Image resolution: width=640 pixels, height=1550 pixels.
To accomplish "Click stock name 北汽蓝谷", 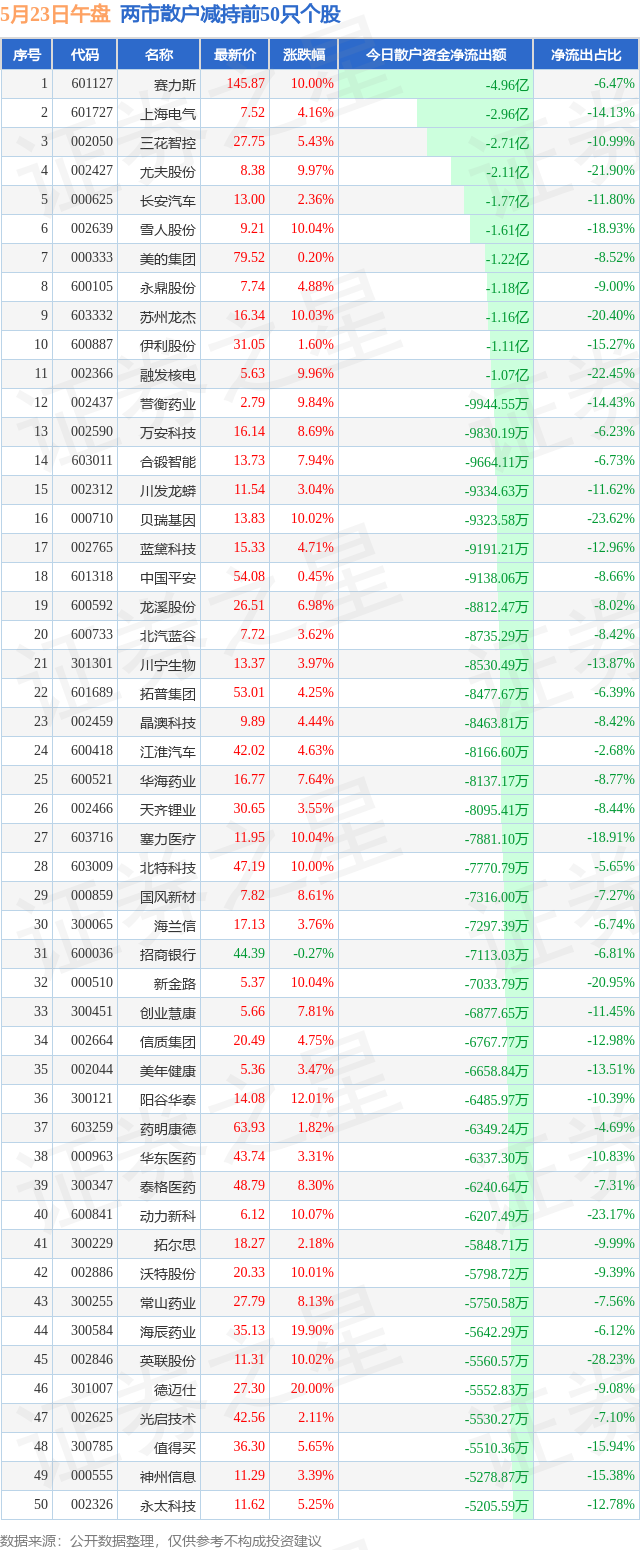I will 169,635.
